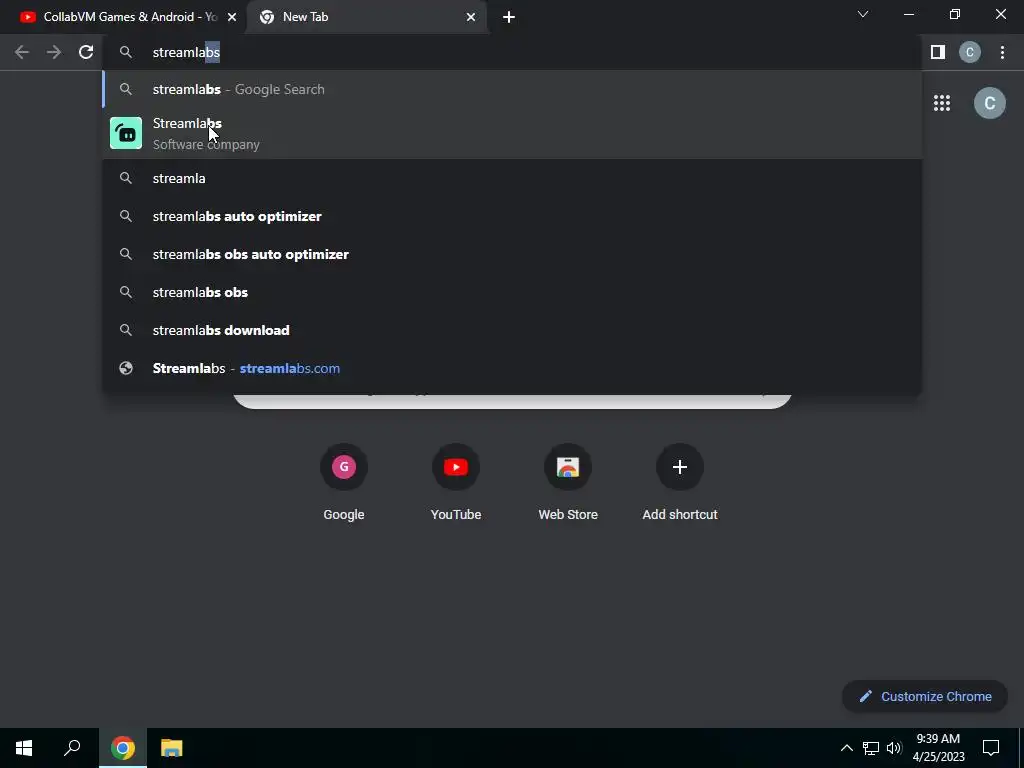Go back using the back arrow

[22, 52]
